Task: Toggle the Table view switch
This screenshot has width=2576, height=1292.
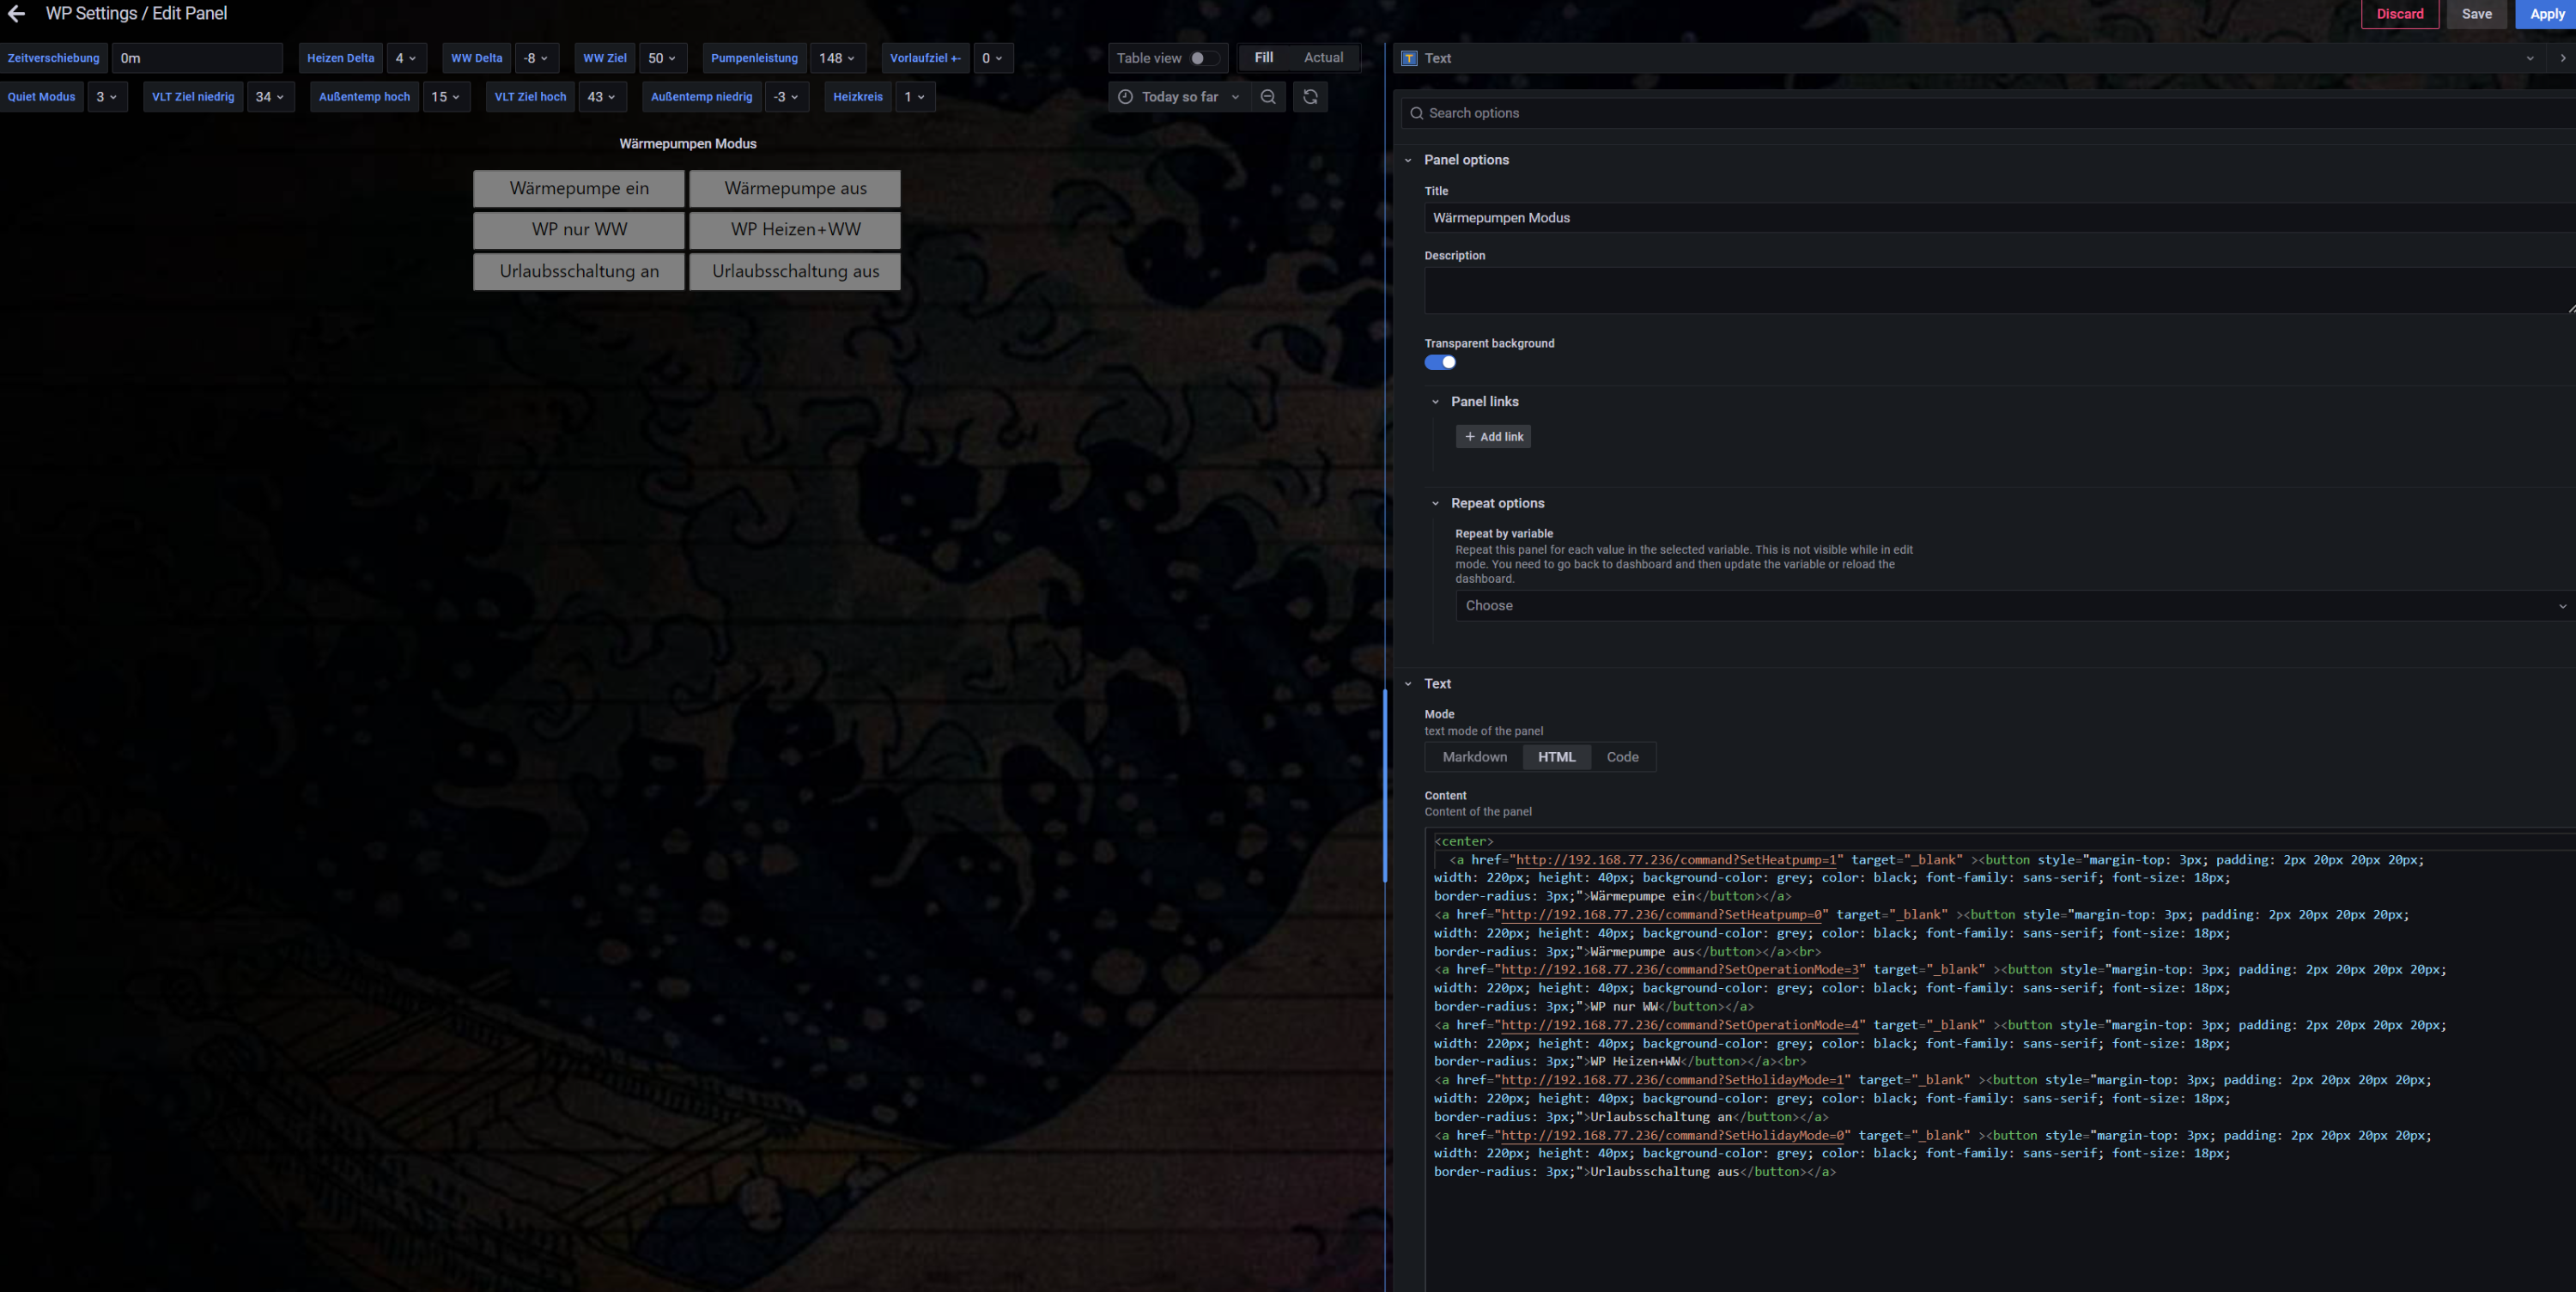Action: point(1203,58)
